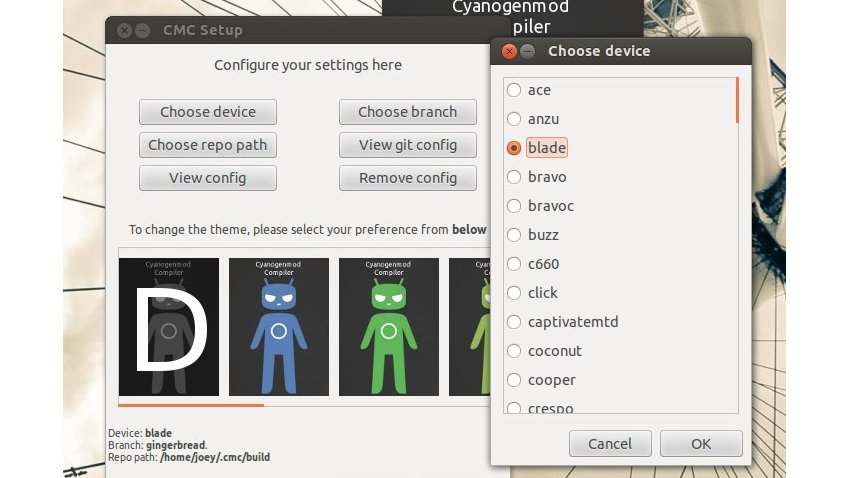Select the blue Cyanogenmod theme thumbnail

[279, 327]
